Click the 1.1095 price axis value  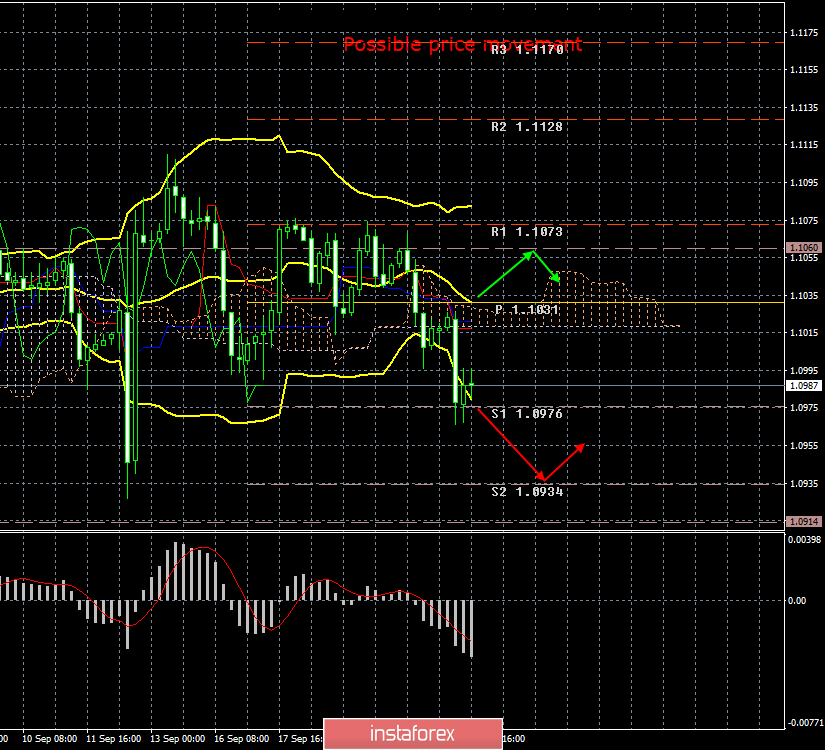click(x=804, y=183)
